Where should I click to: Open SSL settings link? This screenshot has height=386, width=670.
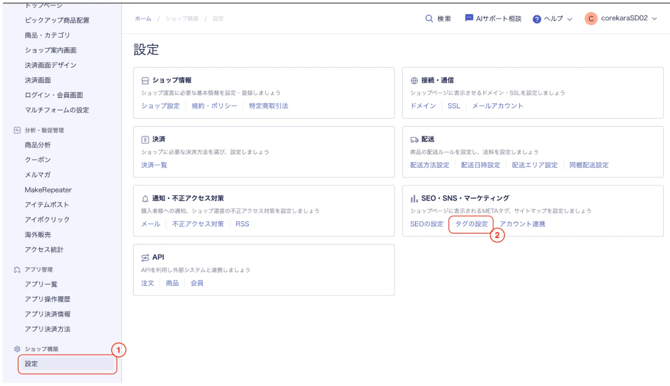(454, 106)
